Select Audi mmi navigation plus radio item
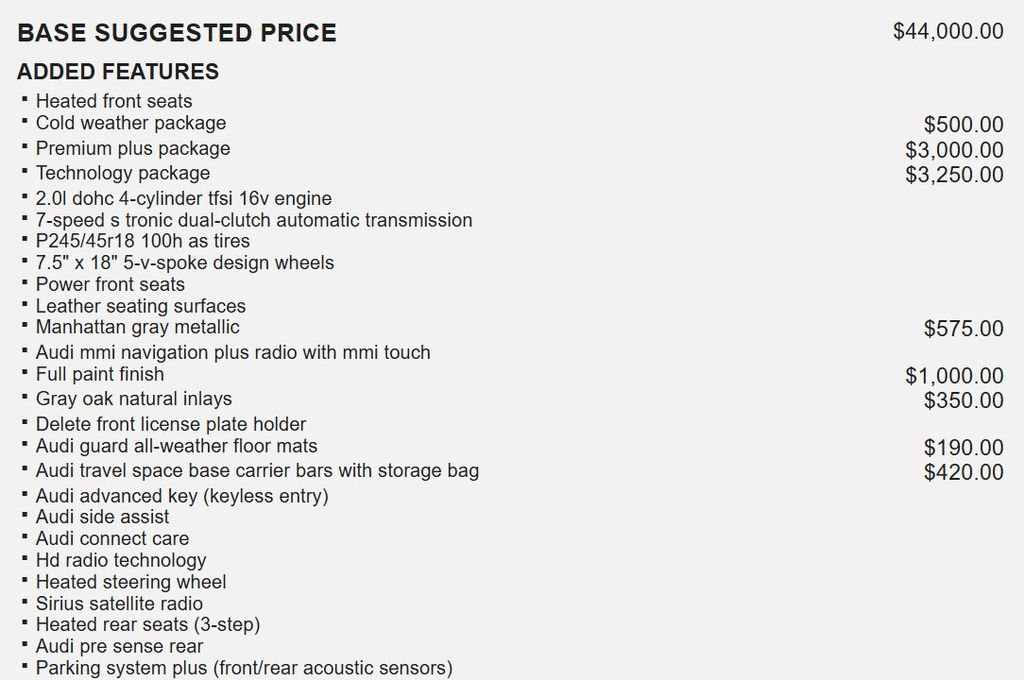 pyautogui.click(x=233, y=352)
